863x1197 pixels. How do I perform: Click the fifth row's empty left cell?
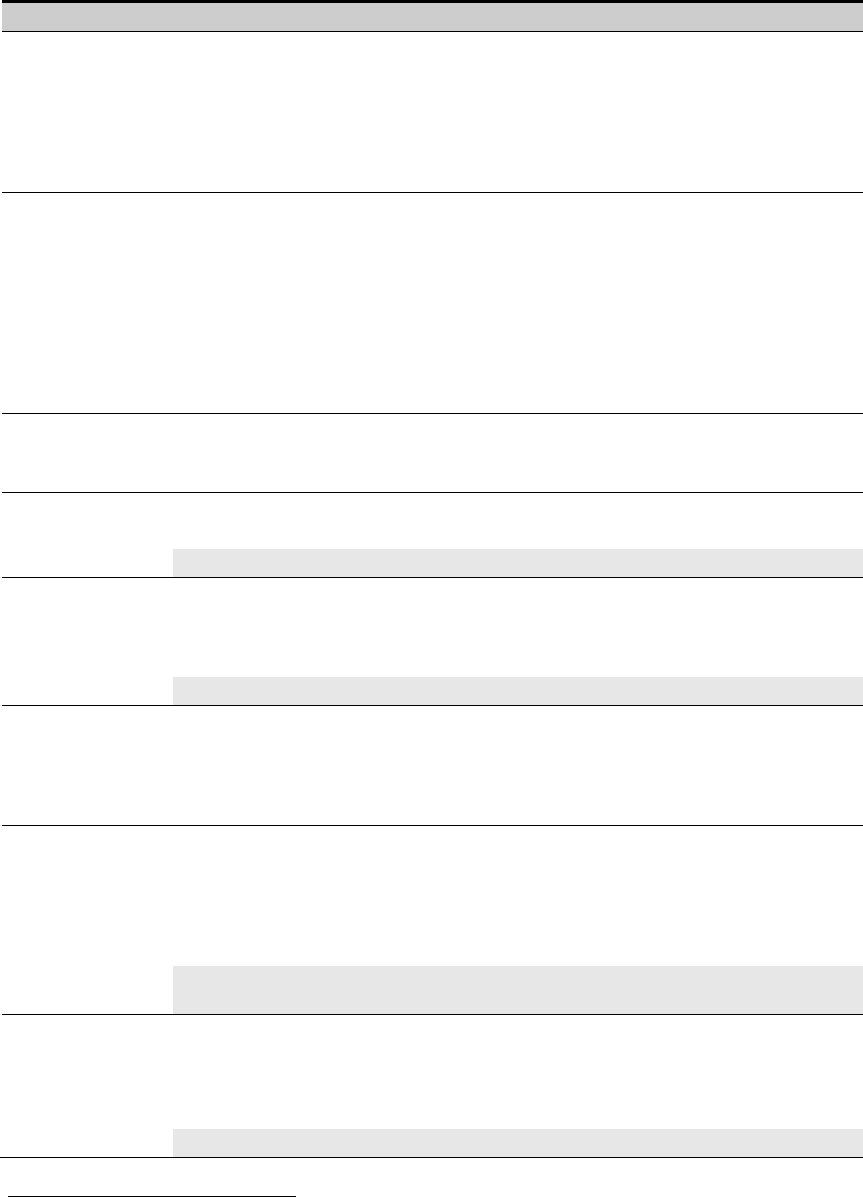(x=86, y=641)
